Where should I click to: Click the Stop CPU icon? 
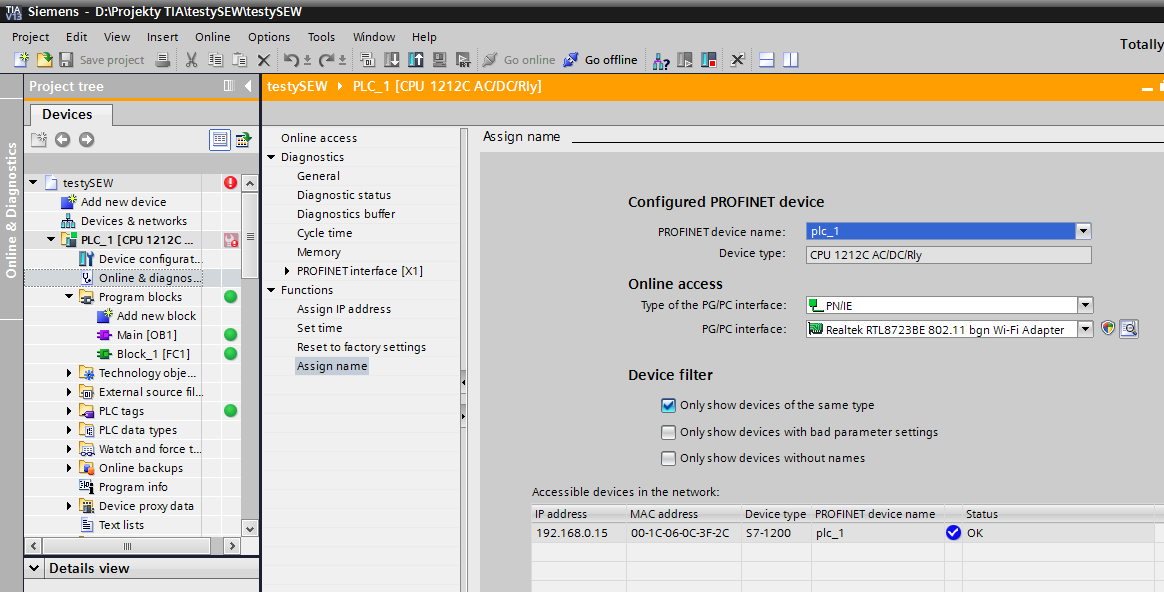(x=709, y=59)
